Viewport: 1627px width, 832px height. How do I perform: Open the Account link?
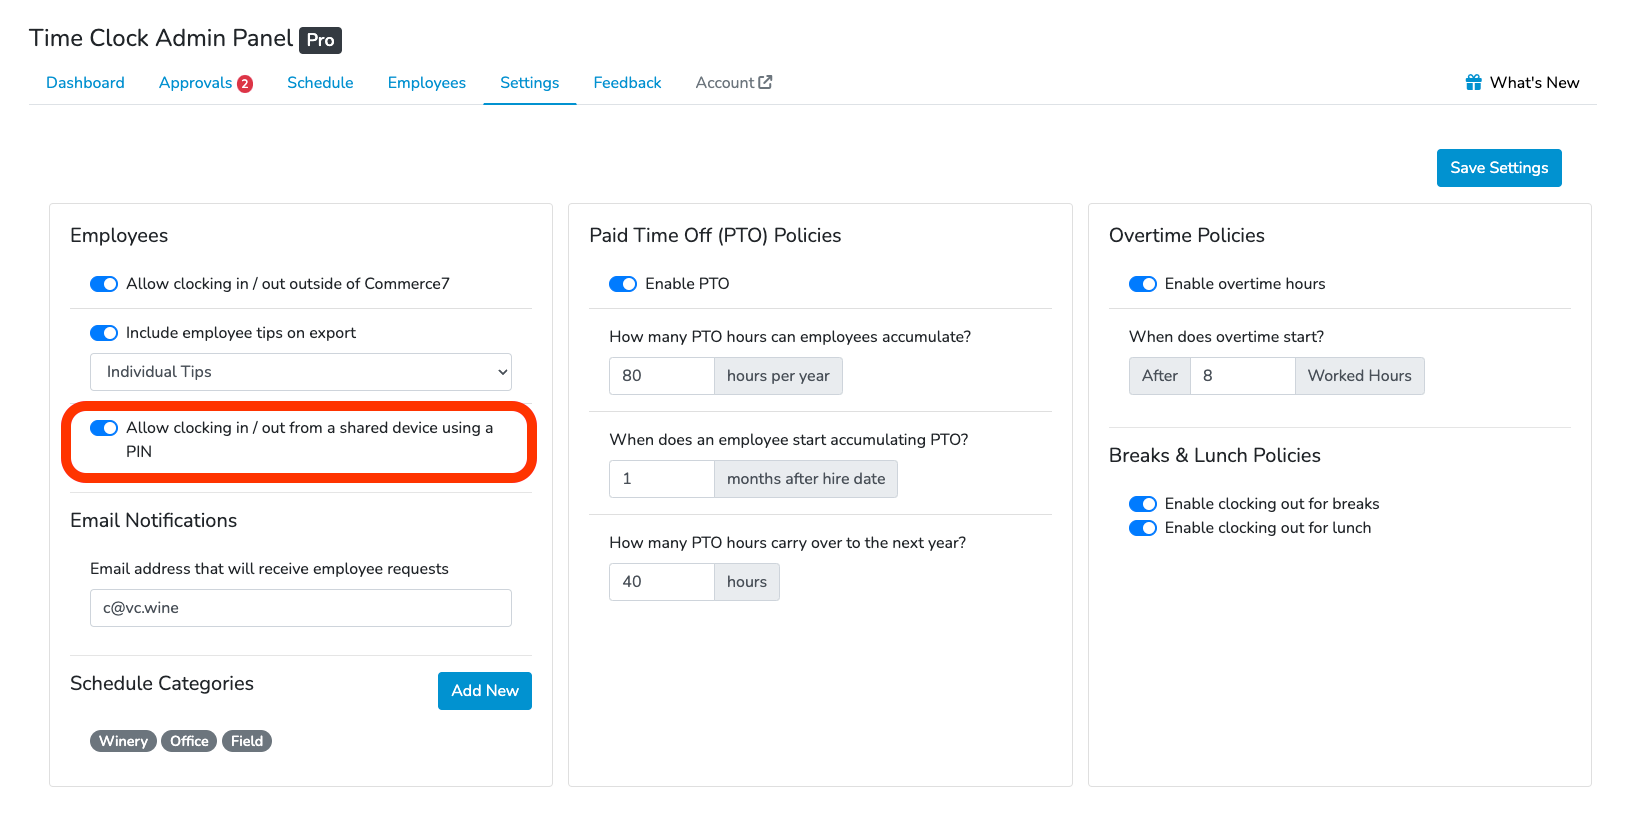733,83
